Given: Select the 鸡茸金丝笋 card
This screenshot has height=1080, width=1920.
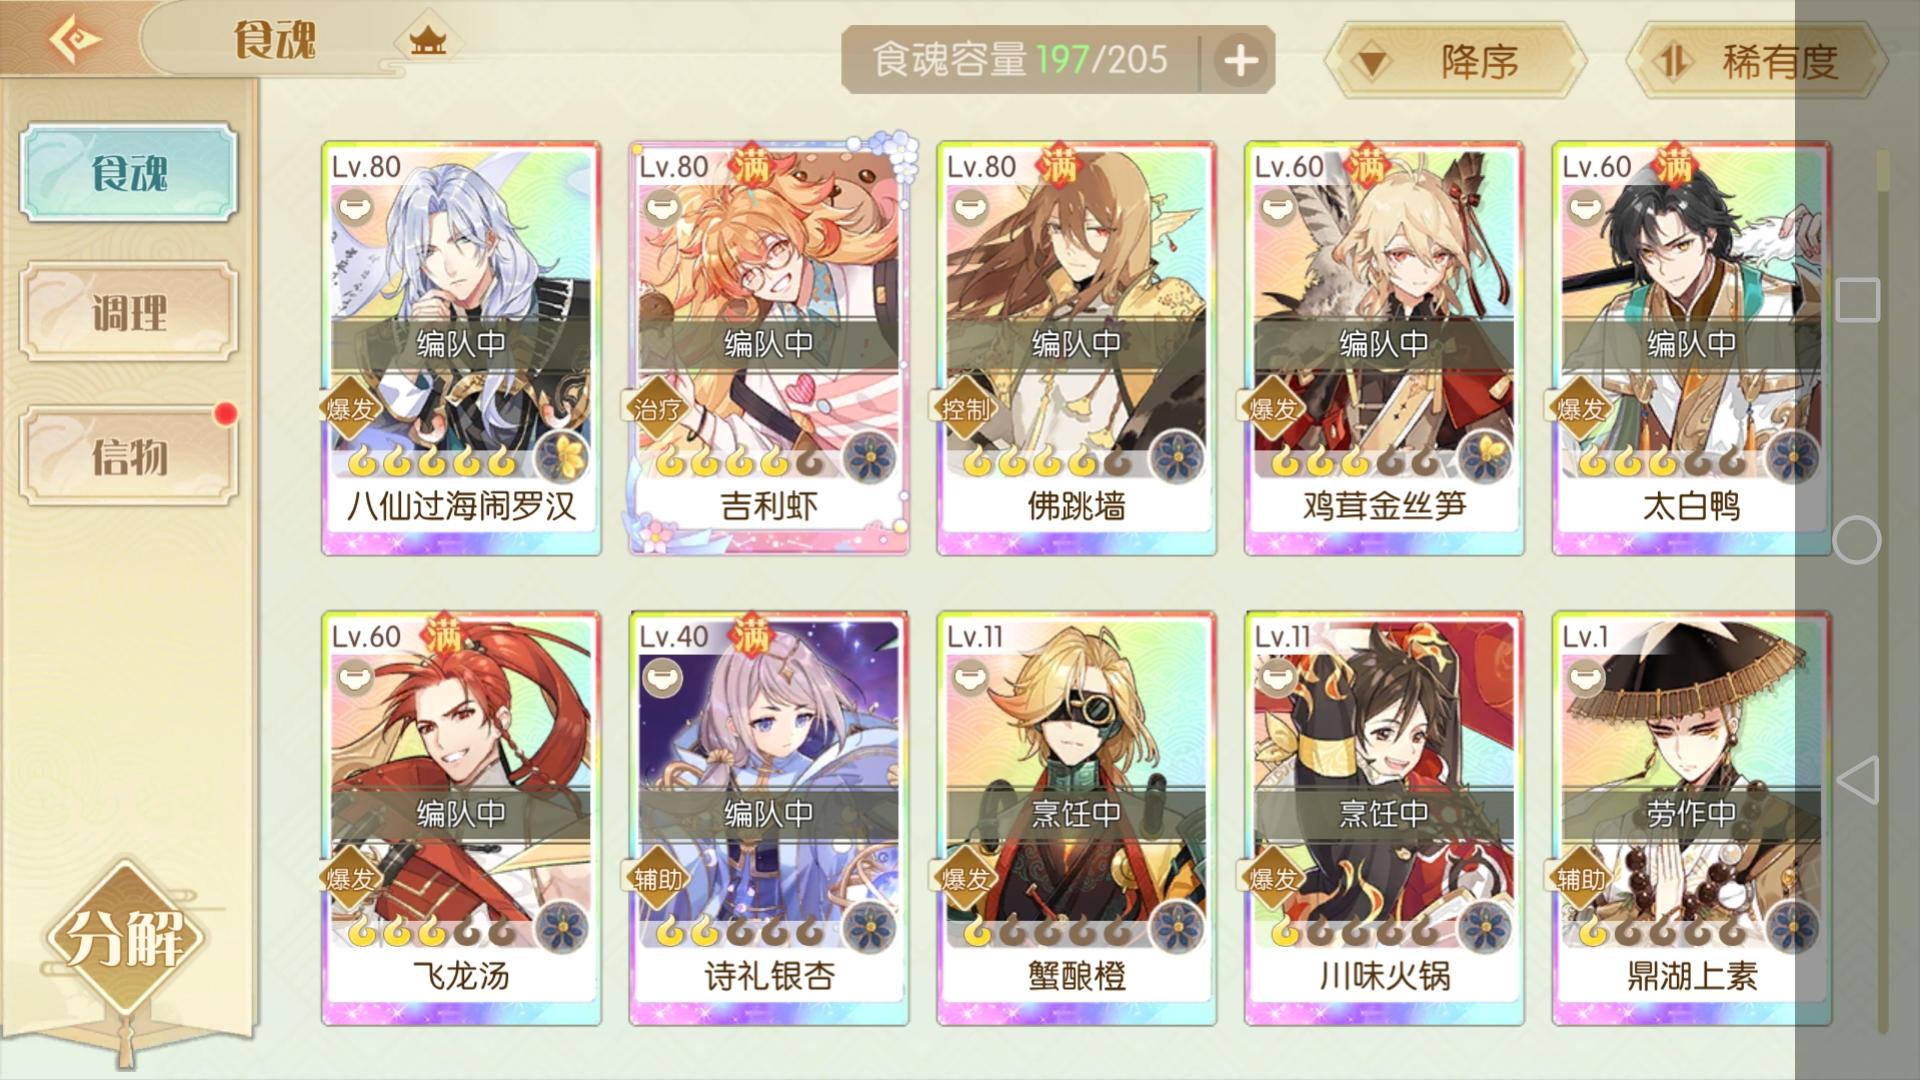Looking at the screenshot, I should pyautogui.click(x=1384, y=348).
